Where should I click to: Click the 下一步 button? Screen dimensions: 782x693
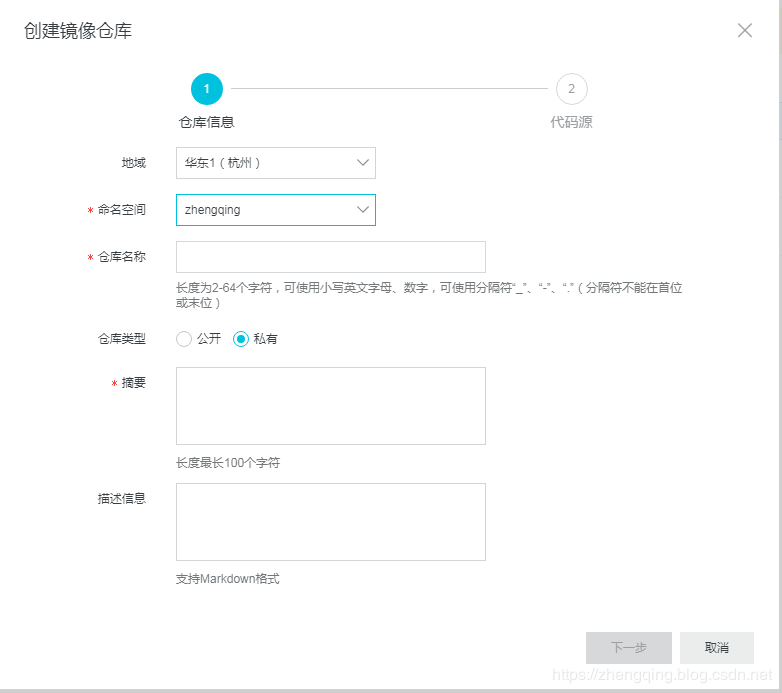click(x=629, y=648)
